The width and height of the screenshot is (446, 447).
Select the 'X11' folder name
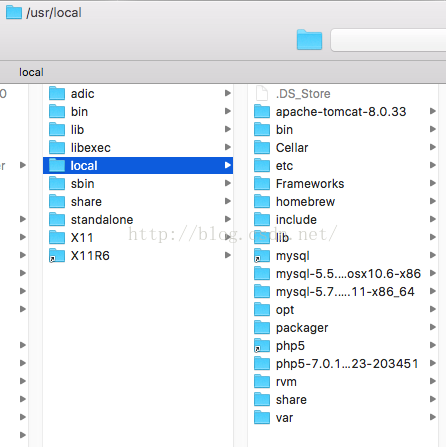tap(82, 238)
